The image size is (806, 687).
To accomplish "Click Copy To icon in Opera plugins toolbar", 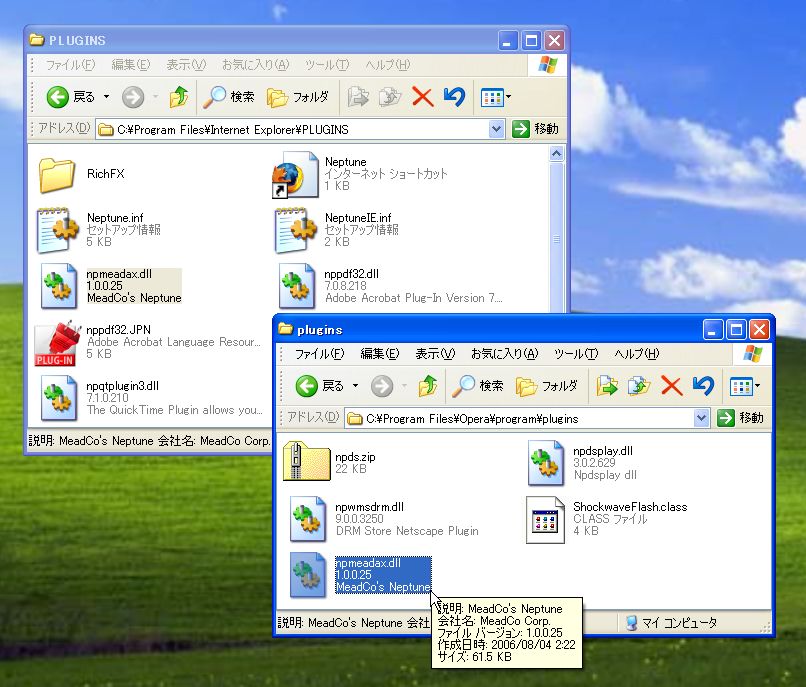I will [x=639, y=386].
